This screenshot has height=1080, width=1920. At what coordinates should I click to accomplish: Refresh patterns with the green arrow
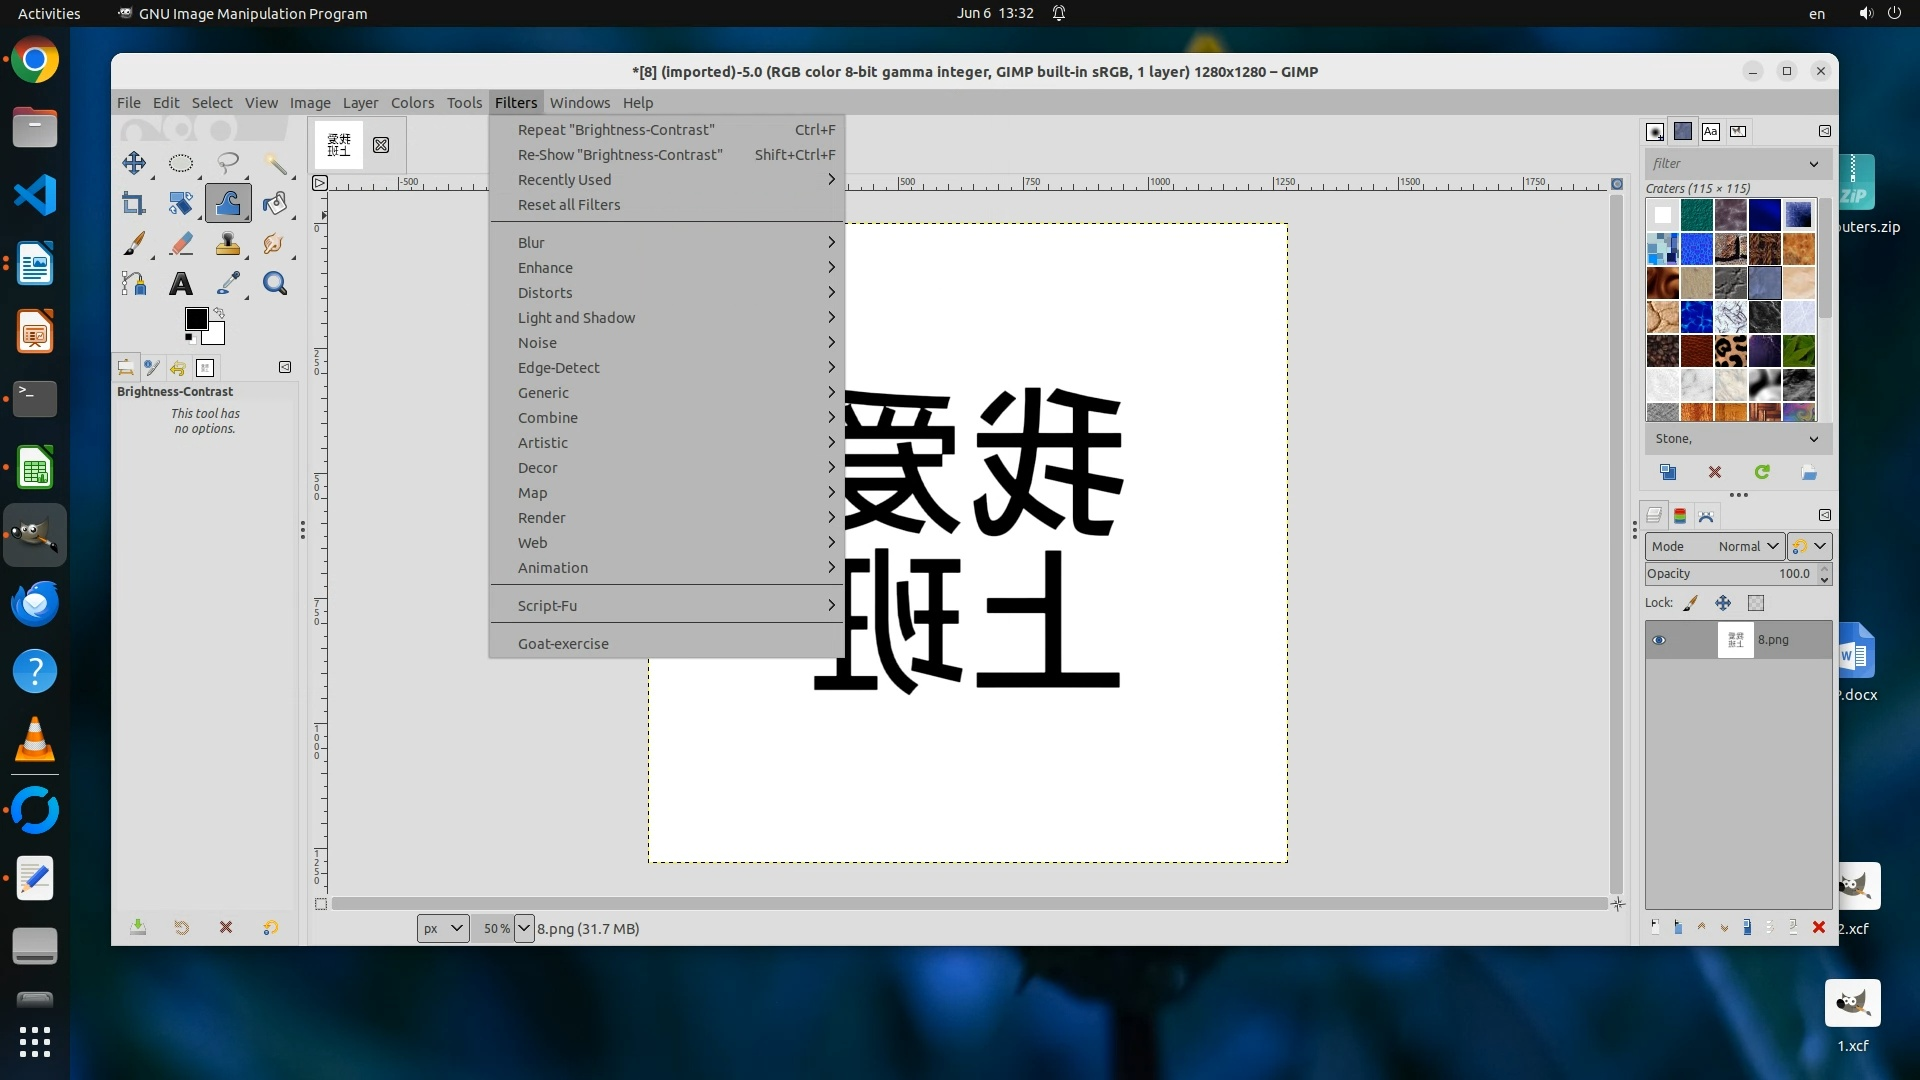(1762, 472)
